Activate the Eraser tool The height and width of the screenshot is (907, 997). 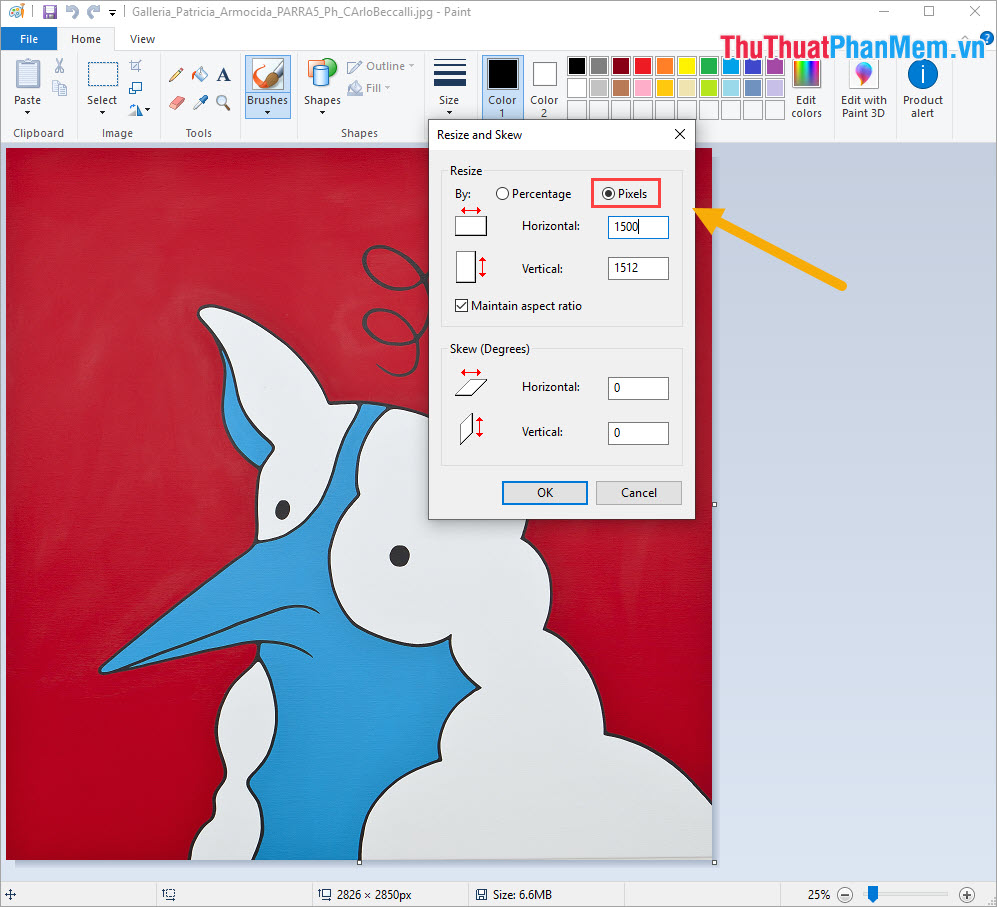tap(176, 102)
